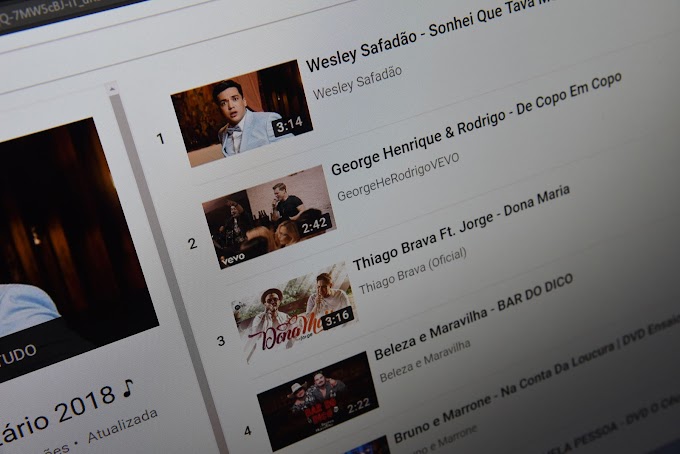
Task: Click the title 'Thiago Brava Ft. Jorge - Dona Maria'
Action: coord(461,228)
